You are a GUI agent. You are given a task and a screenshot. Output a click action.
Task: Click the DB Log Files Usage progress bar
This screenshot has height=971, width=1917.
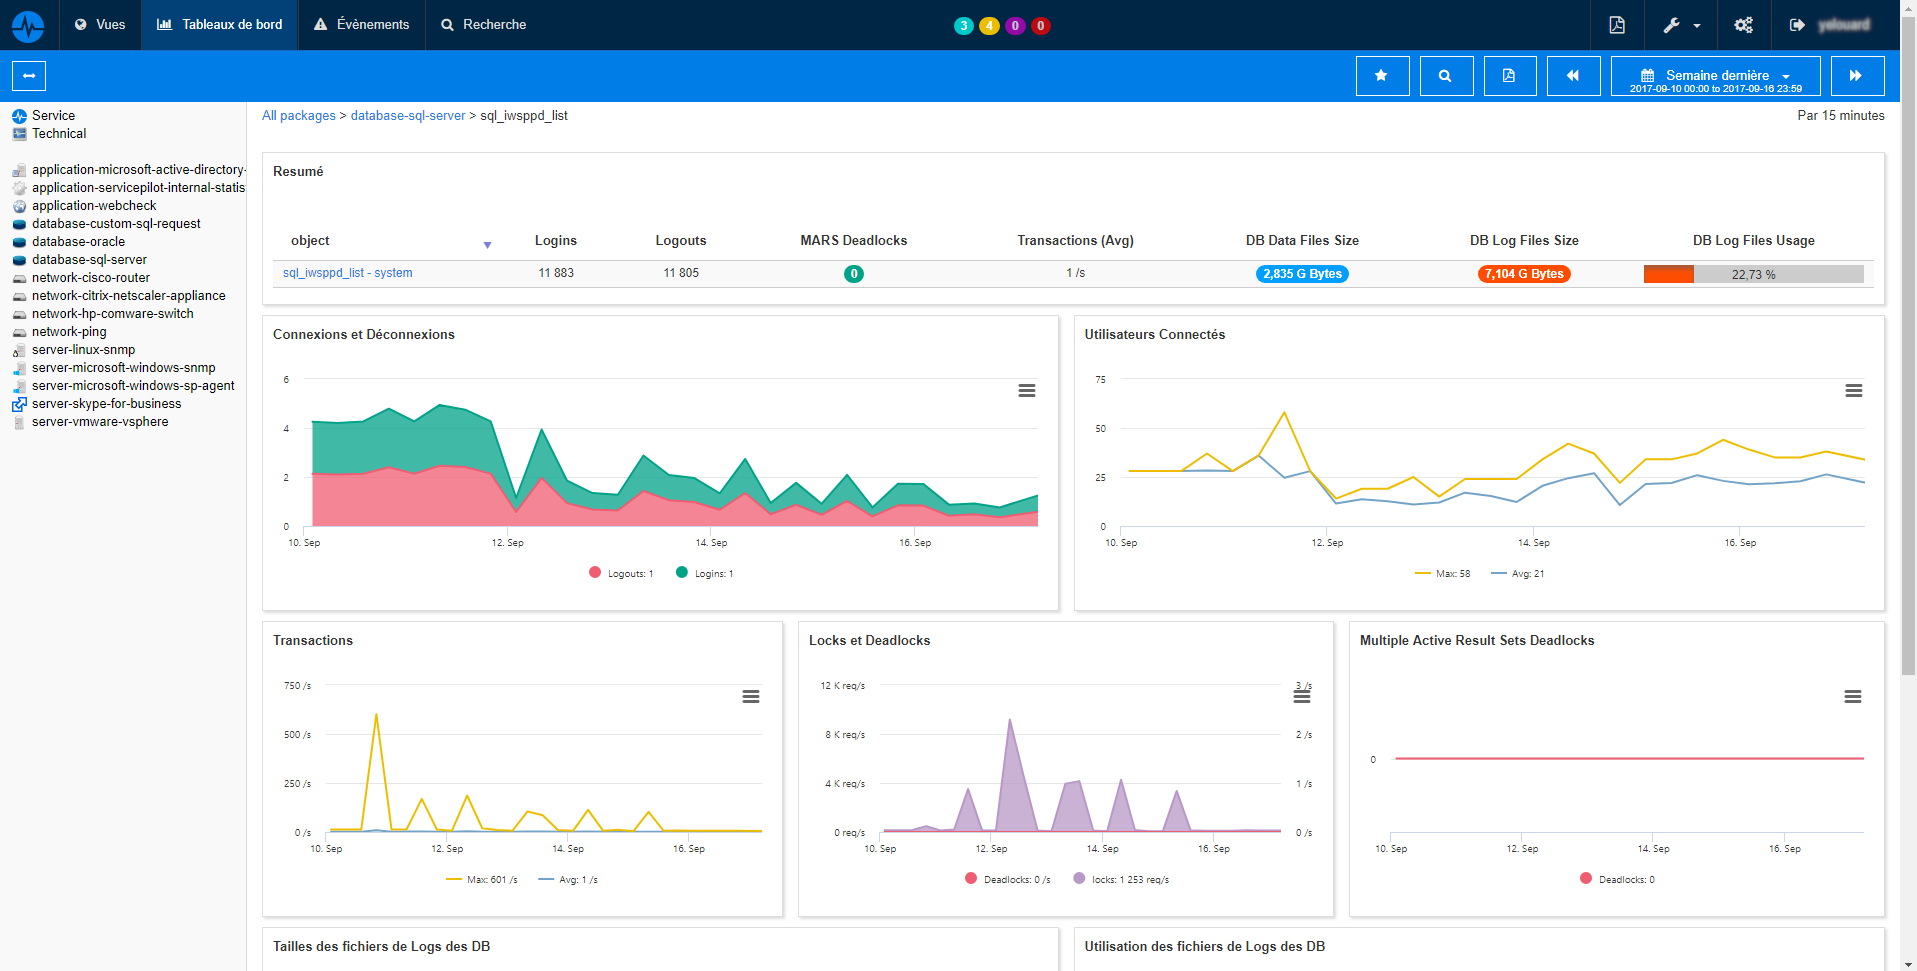click(1753, 273)
